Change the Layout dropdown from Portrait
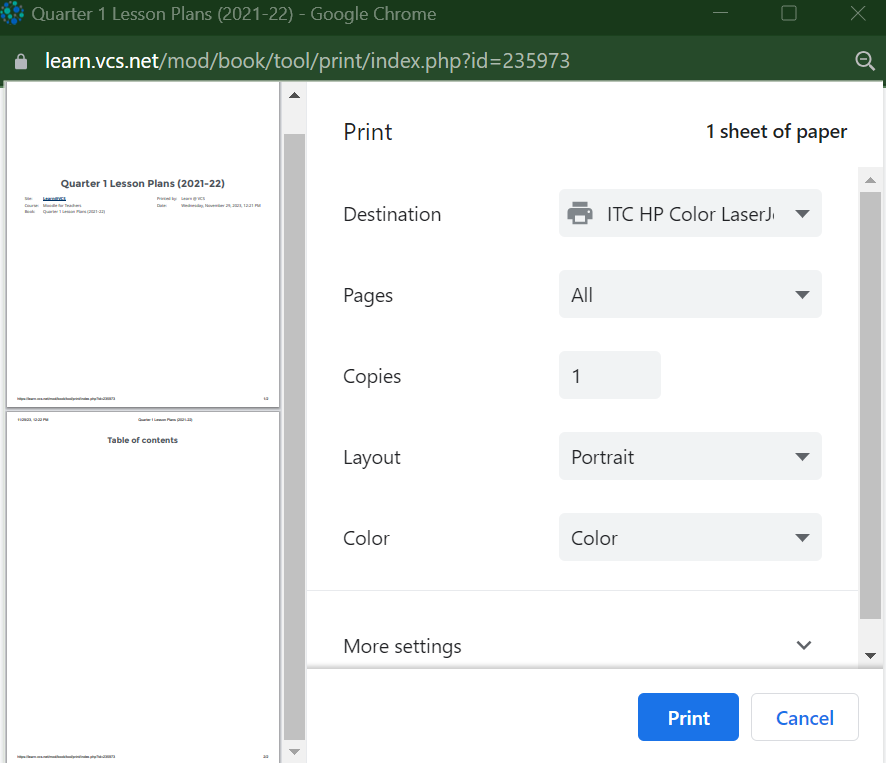Viewport: 886px width, 763px height. pos(690,457)
